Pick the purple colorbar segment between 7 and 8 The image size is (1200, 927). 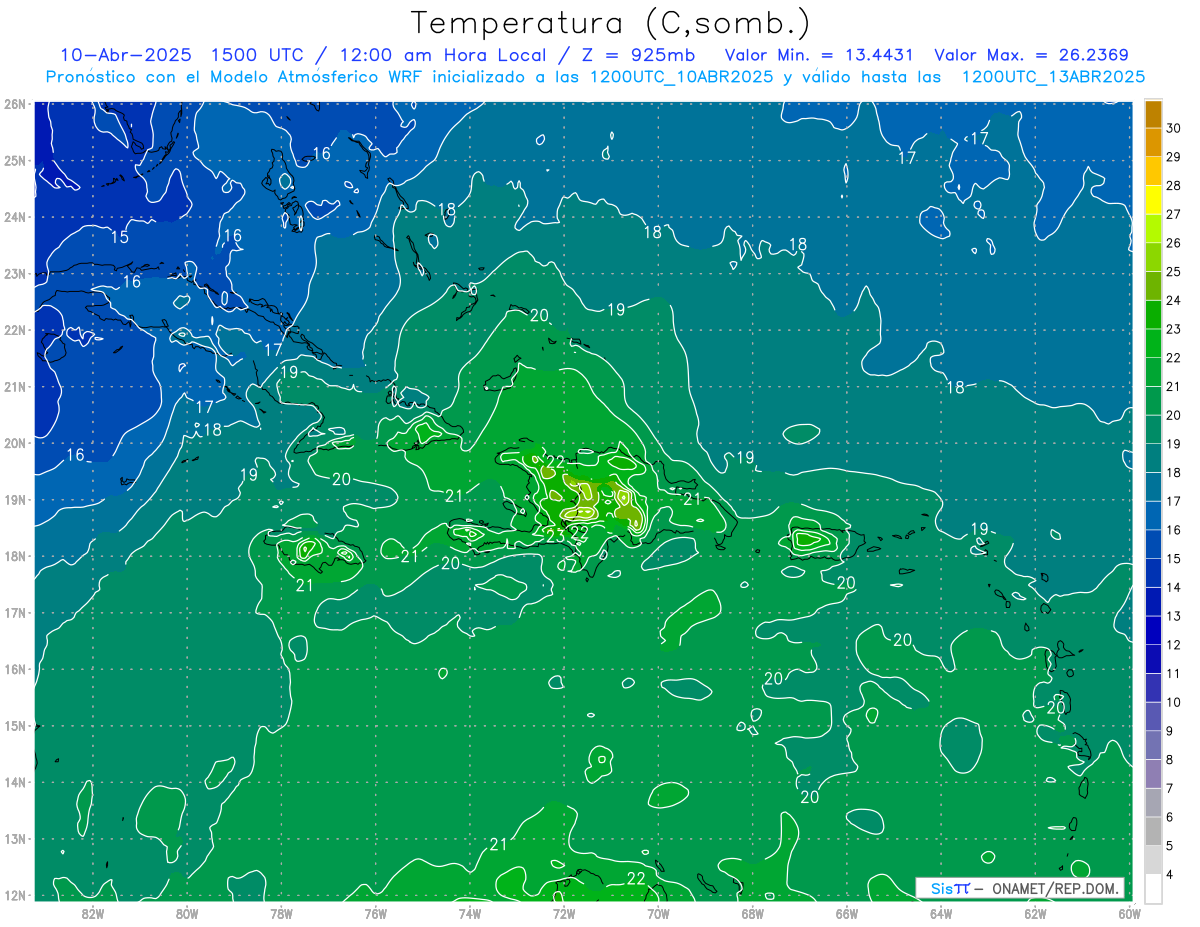tap(1153, 774)
